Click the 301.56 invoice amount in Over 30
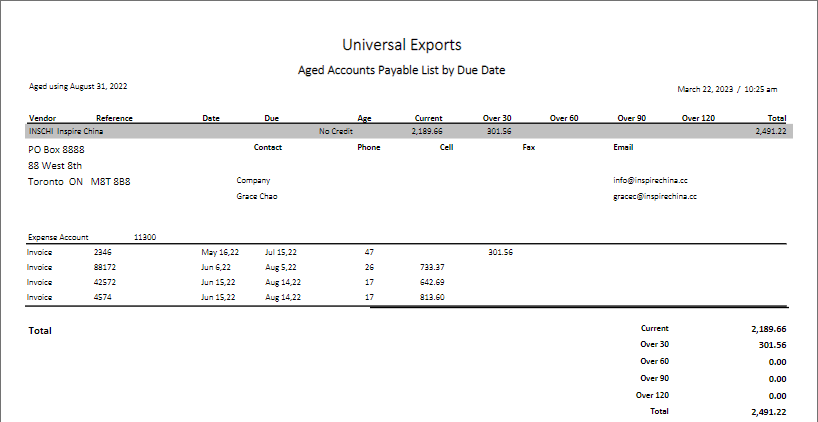 [x=500, y=253]
